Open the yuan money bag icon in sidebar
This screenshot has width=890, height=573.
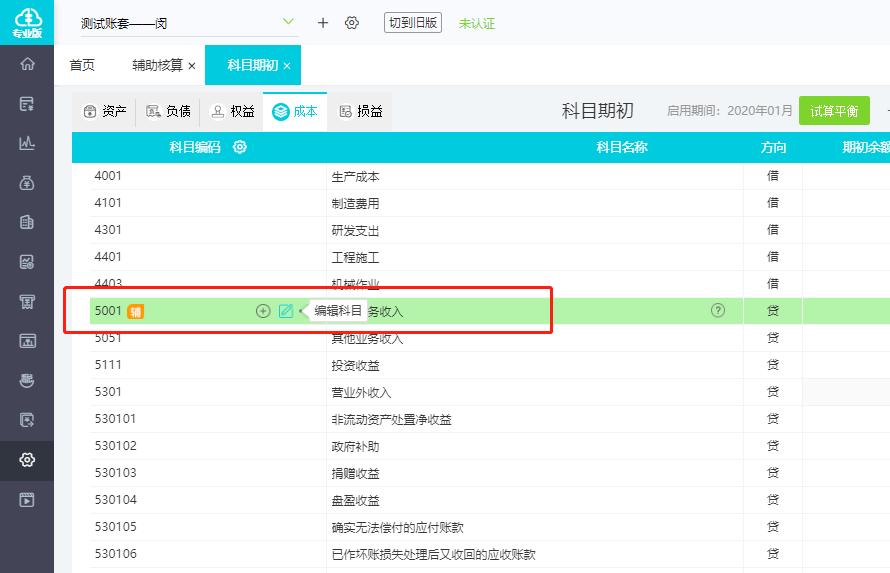pyautogui.click(x=27, y=183)
